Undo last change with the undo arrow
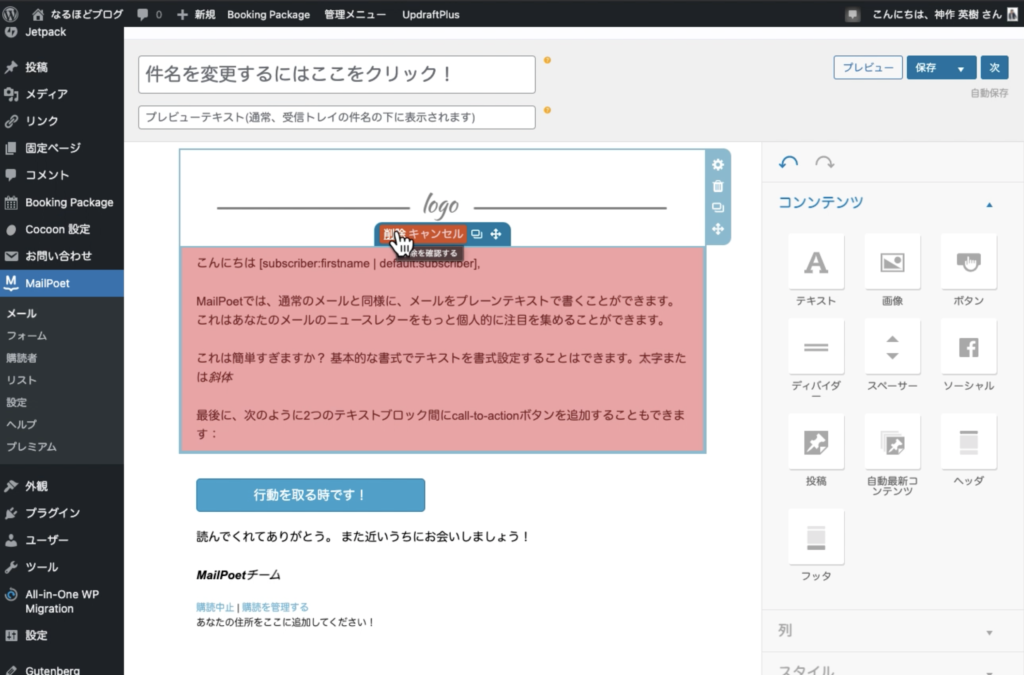 (788, 162)
